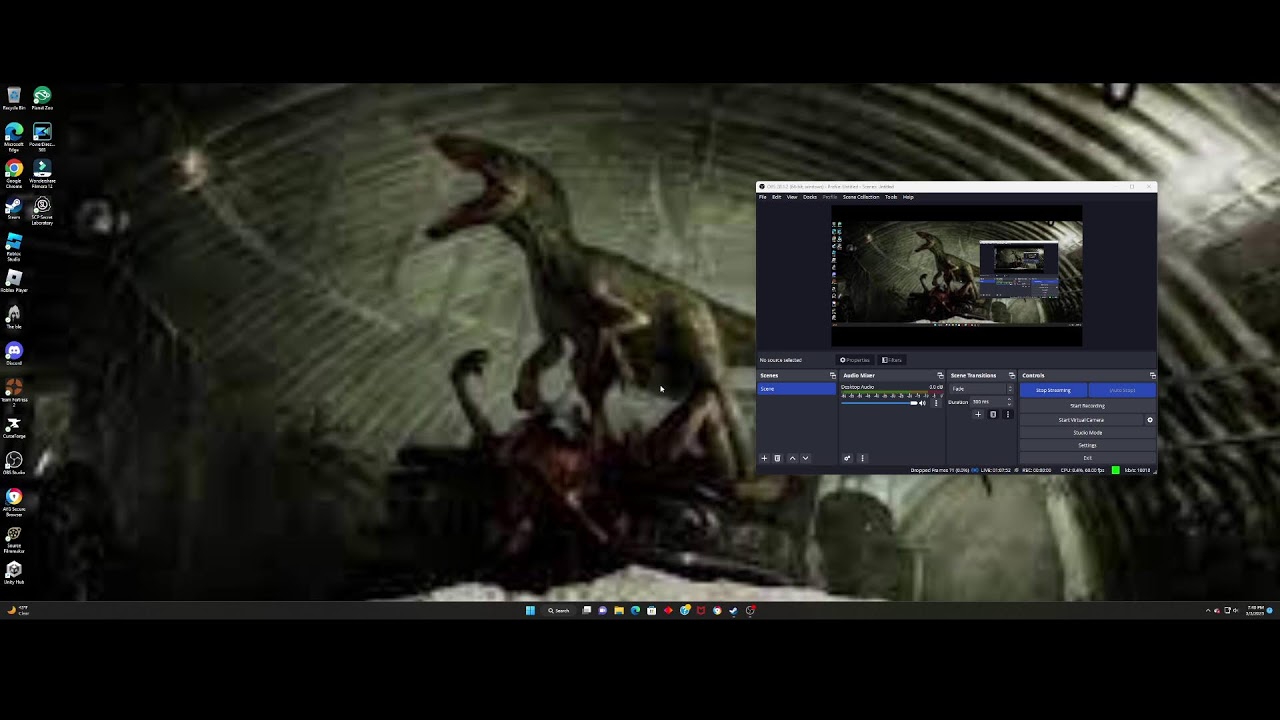Click the Stop Streaming button
Screen dimensions: 1280x720
coord(1053,390)
